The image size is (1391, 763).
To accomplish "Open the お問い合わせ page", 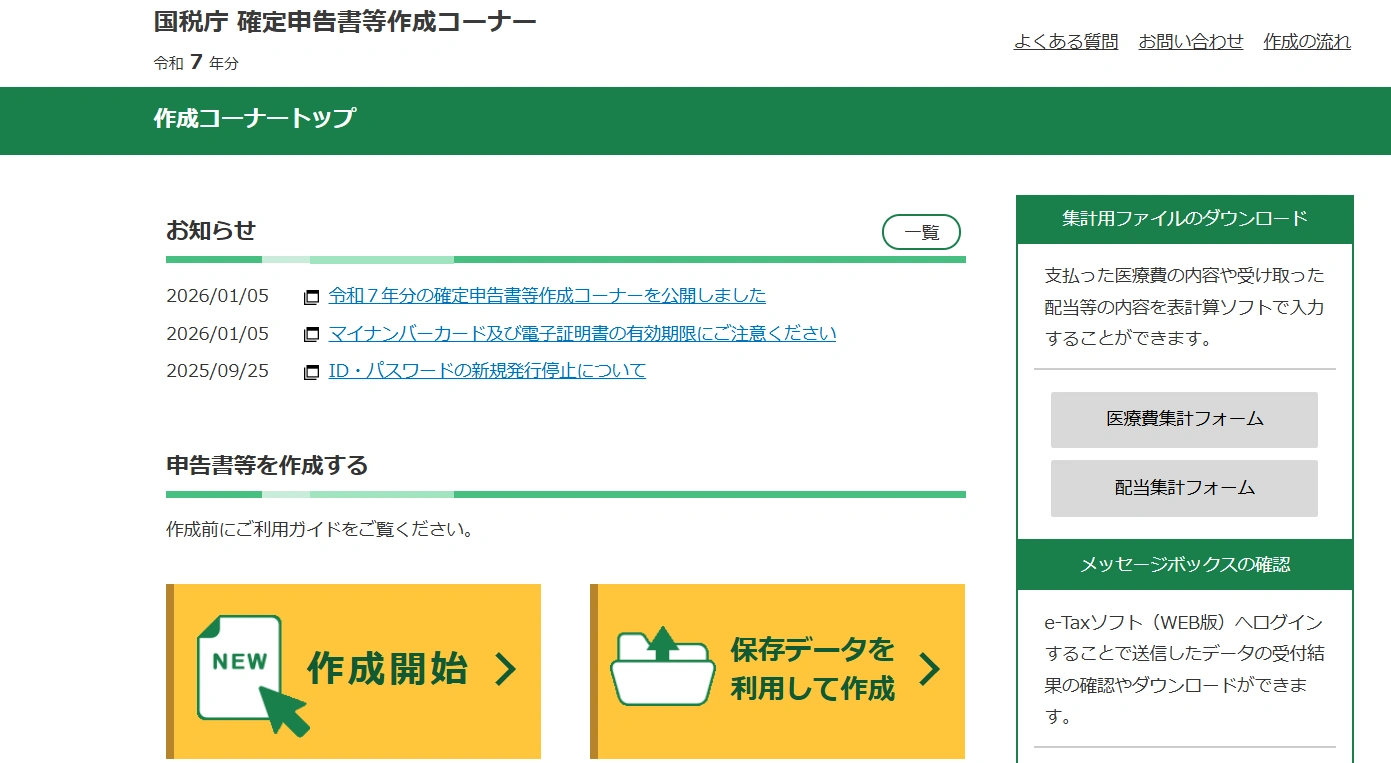I will coord(1193,41).
